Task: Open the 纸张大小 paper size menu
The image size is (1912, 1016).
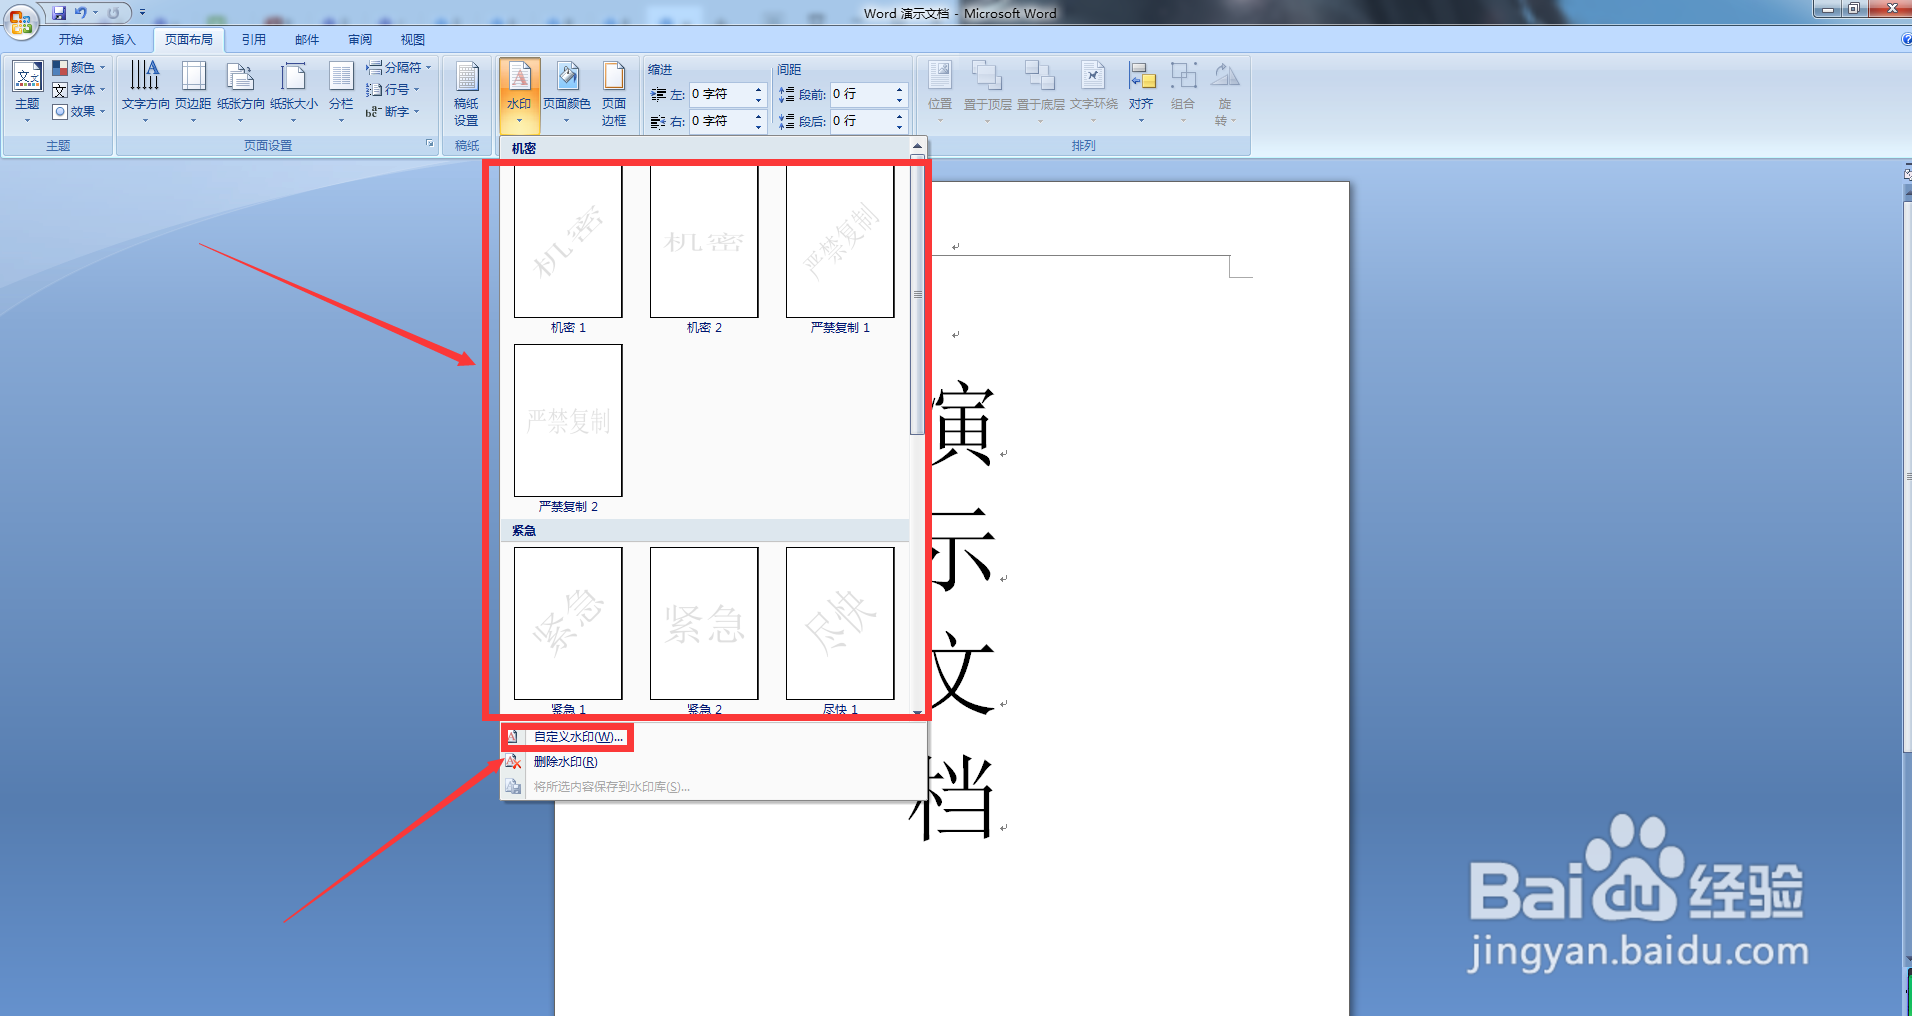Action: click(x=293, y=92)
